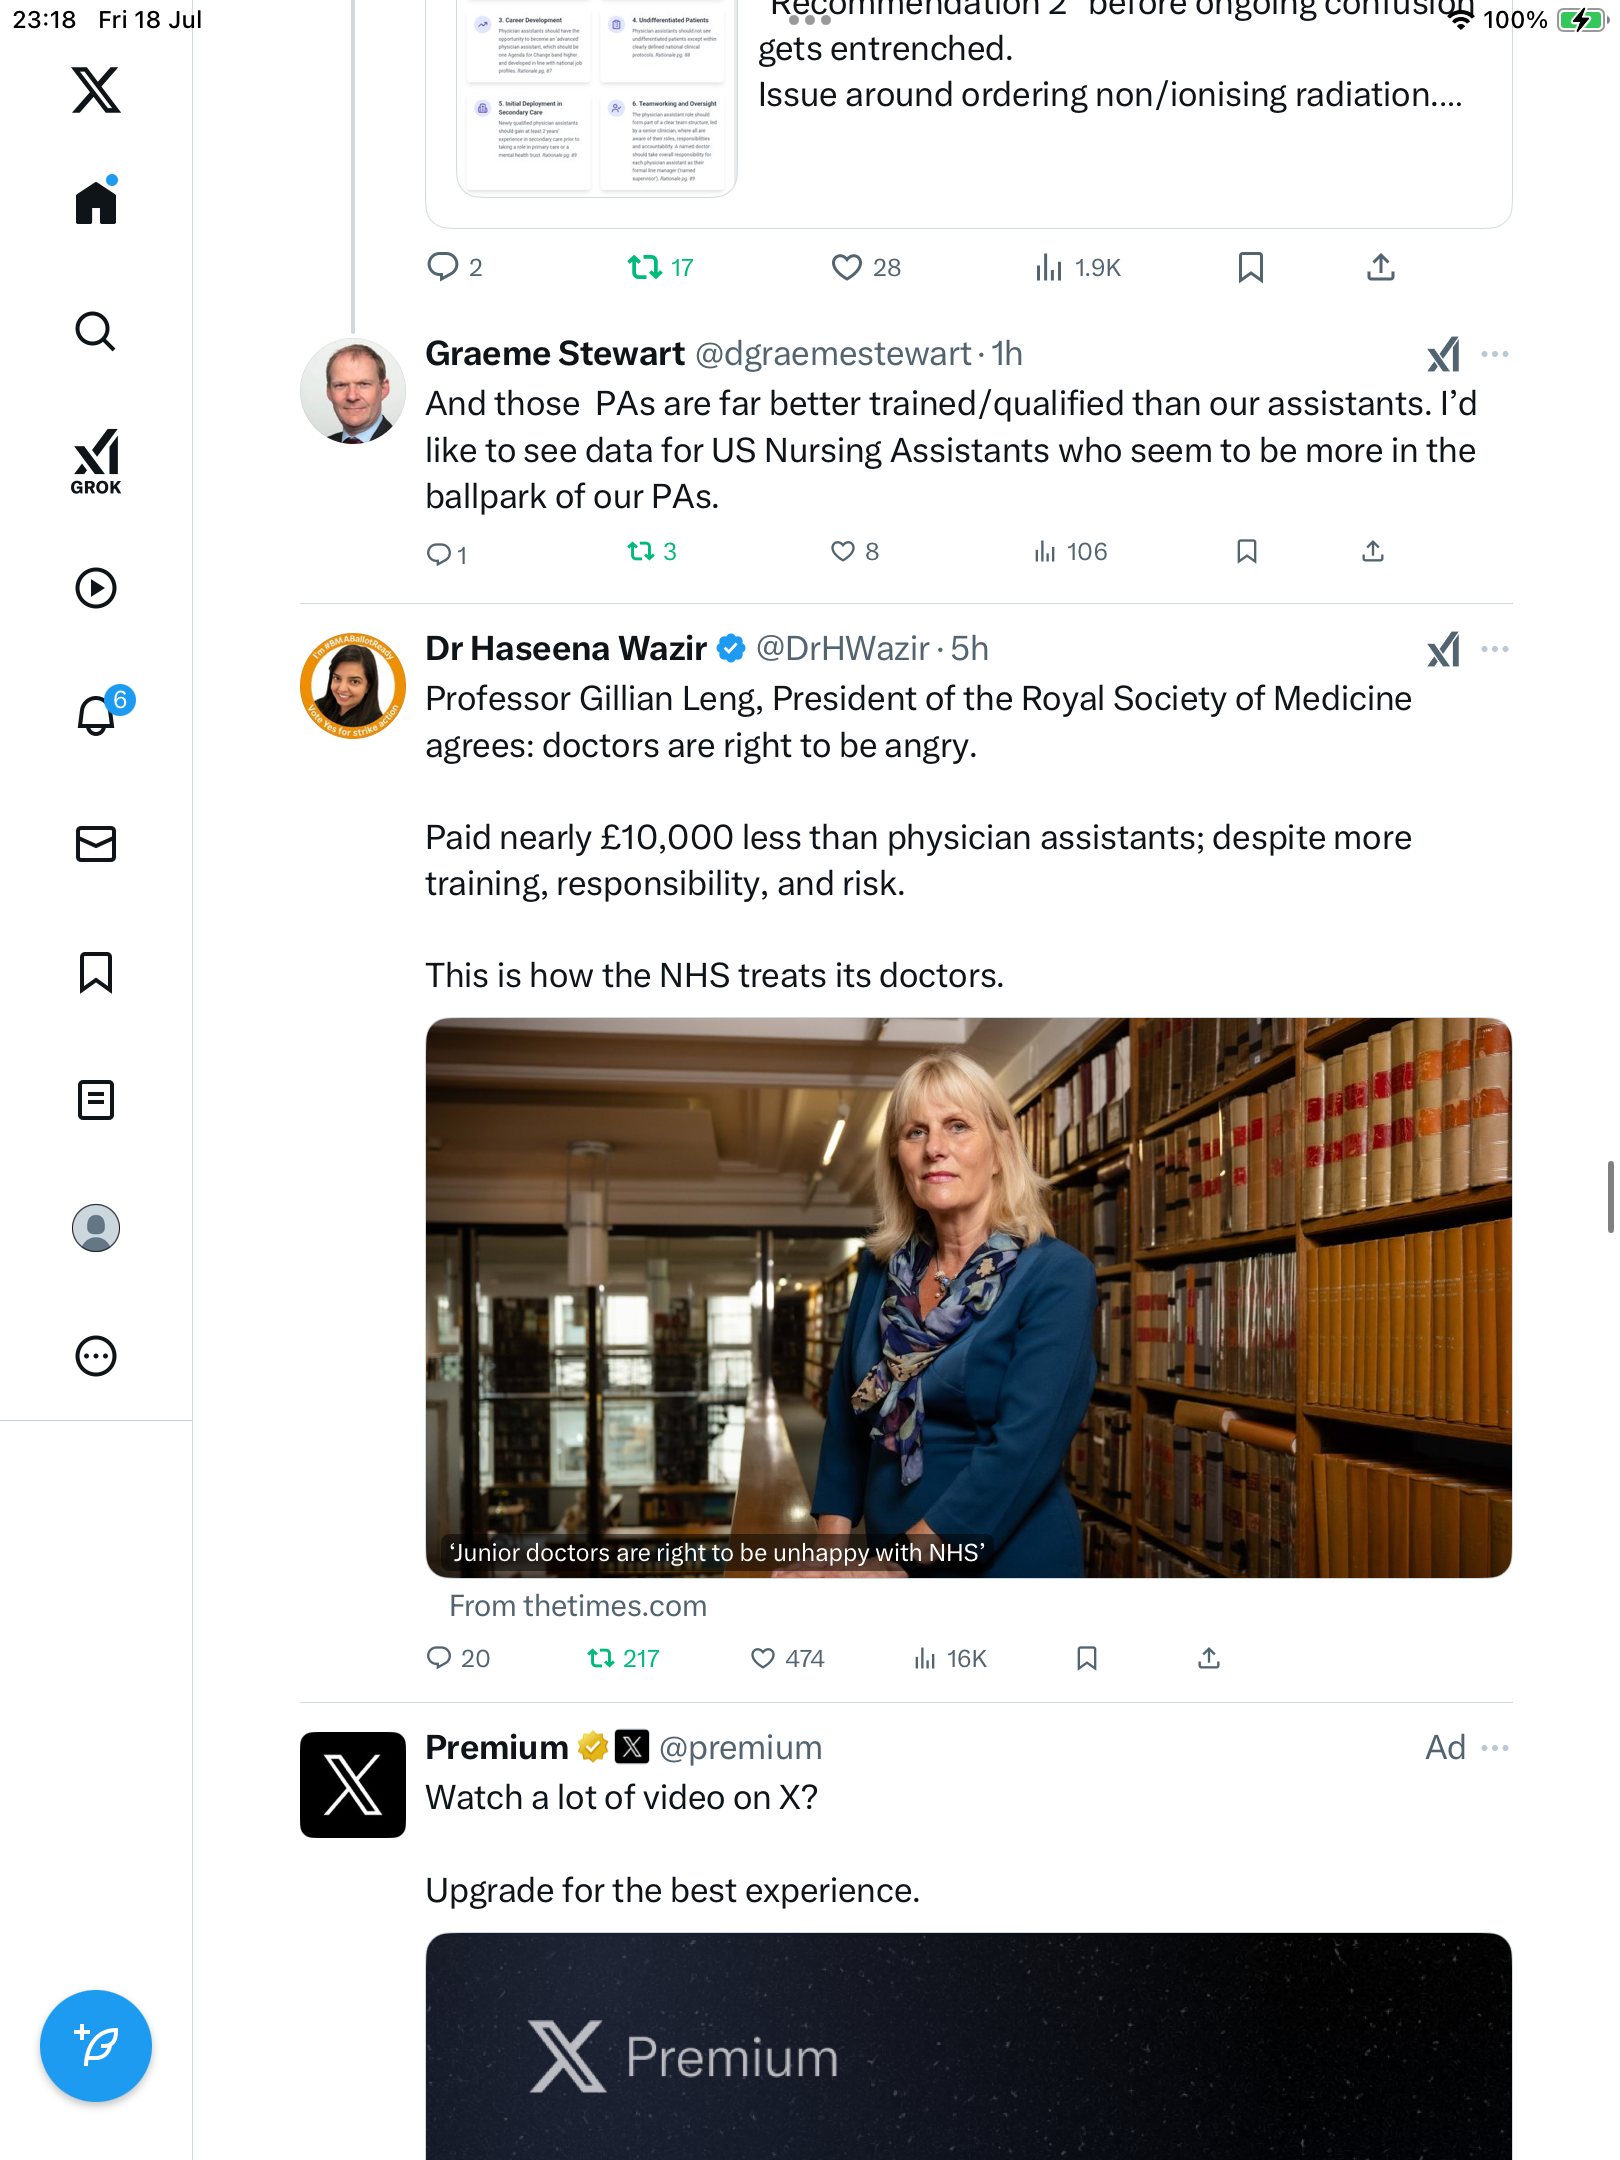Screen dimensions: 1620x2160
Task: Bookmark Dr Haseena Wazir's post
Action: (x=1087, y=1659)
